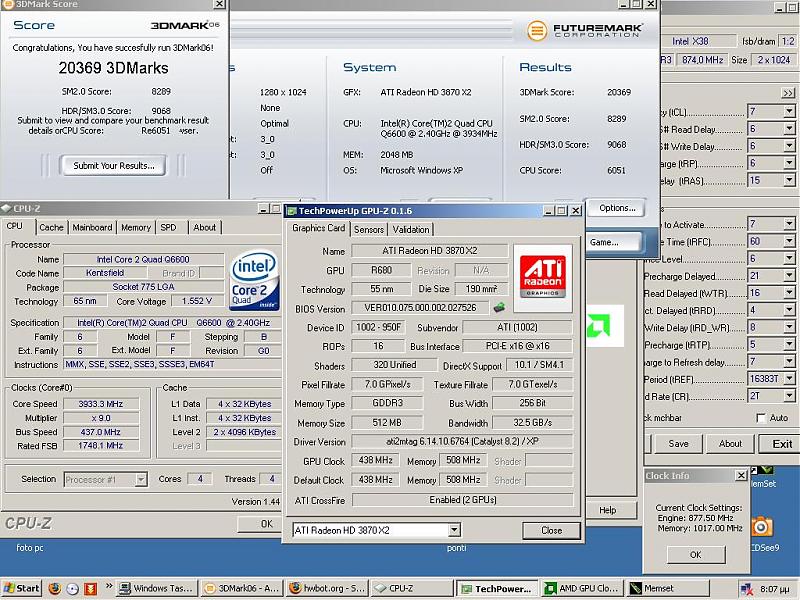Switch to the Cache tab in CPU-Z

coord(51,228)
